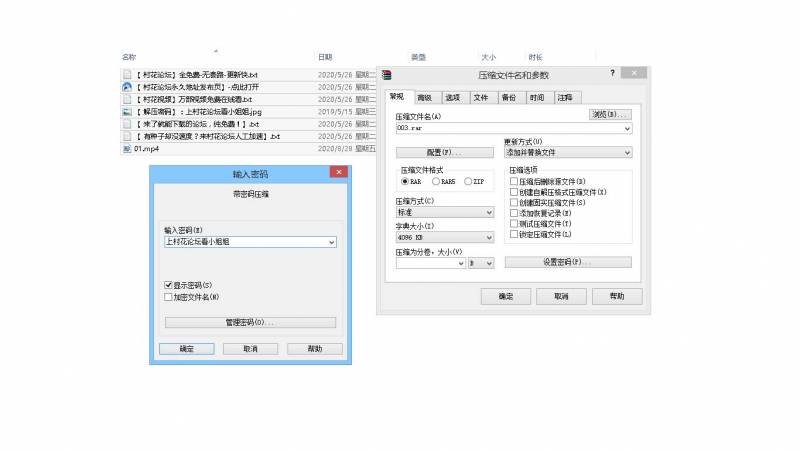800x450 pixels.
Task: Close the 输入密码 dialog with red X
Action: pyautogui.click(x=339, y=172)
